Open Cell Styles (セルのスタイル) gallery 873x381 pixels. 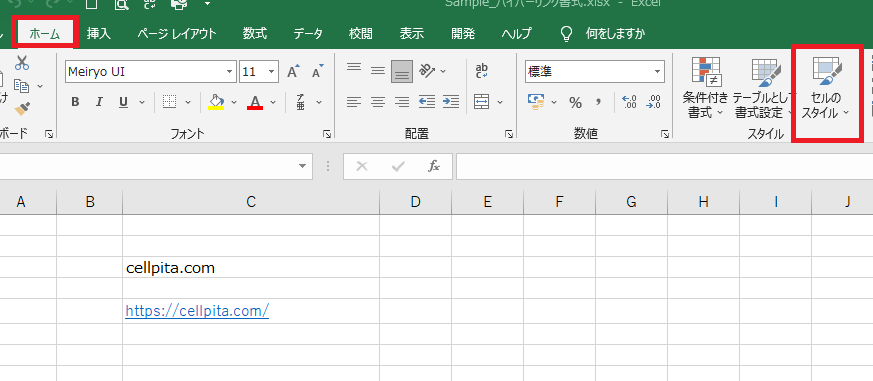point(827,87)
